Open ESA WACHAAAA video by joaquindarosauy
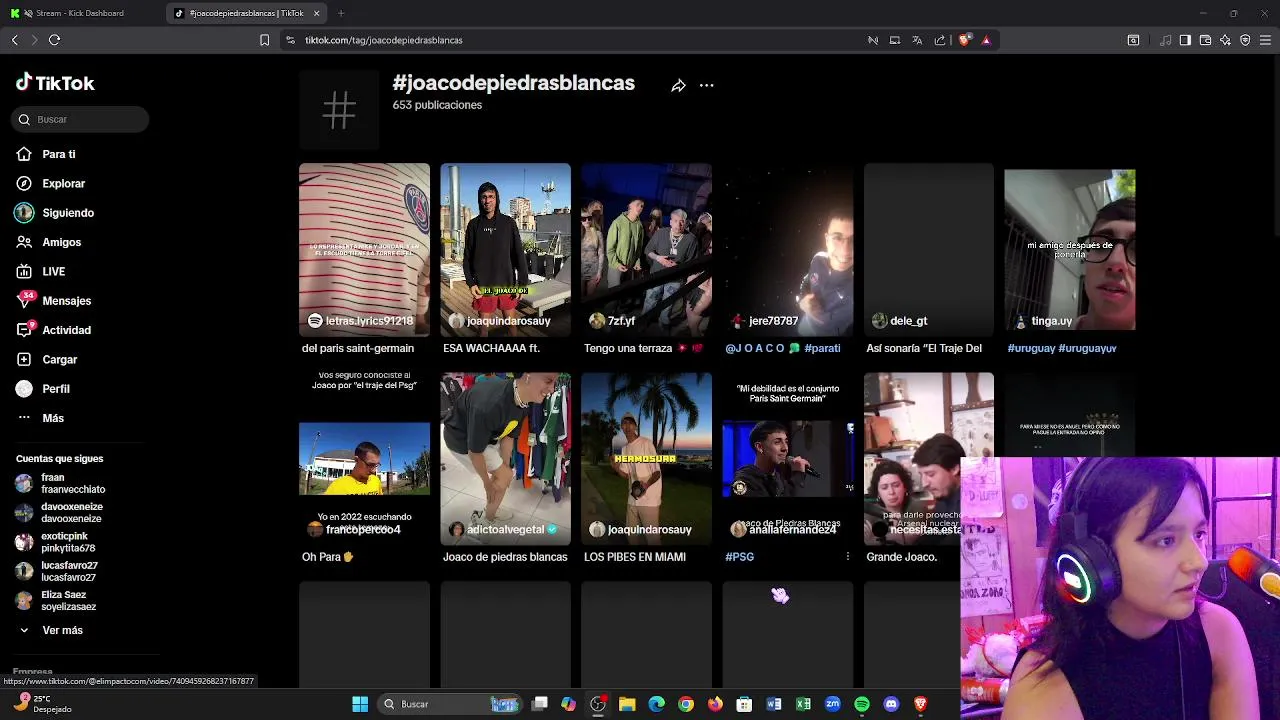The image size is (1280, 720). [505, 250]
